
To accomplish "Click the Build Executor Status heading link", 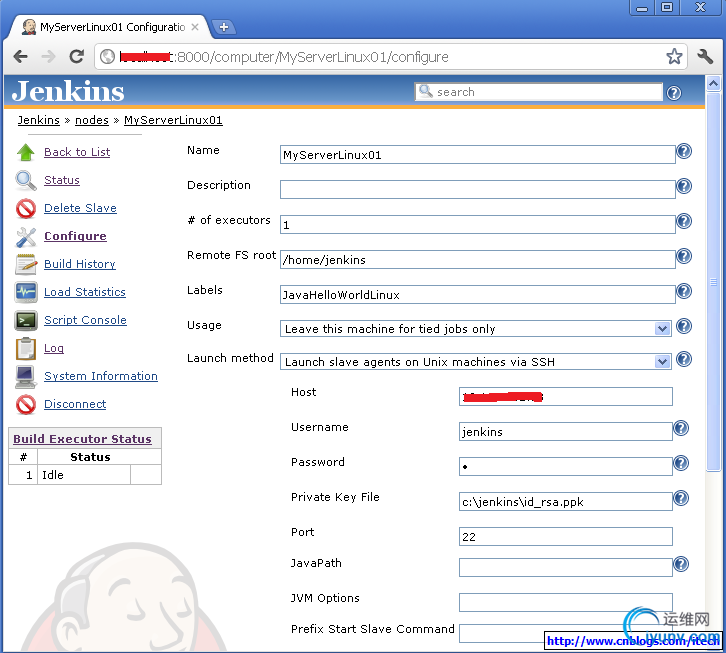I will [82, 439].
